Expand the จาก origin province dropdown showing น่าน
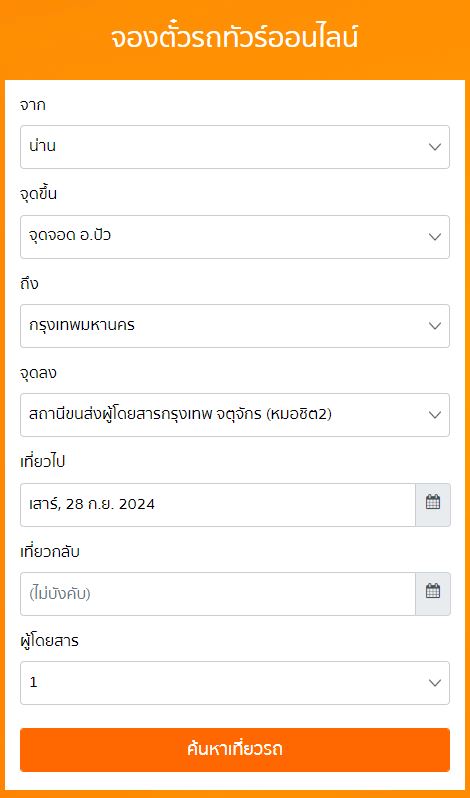The width and height of the screenshot is (470, 798). (x=235, y=147)
